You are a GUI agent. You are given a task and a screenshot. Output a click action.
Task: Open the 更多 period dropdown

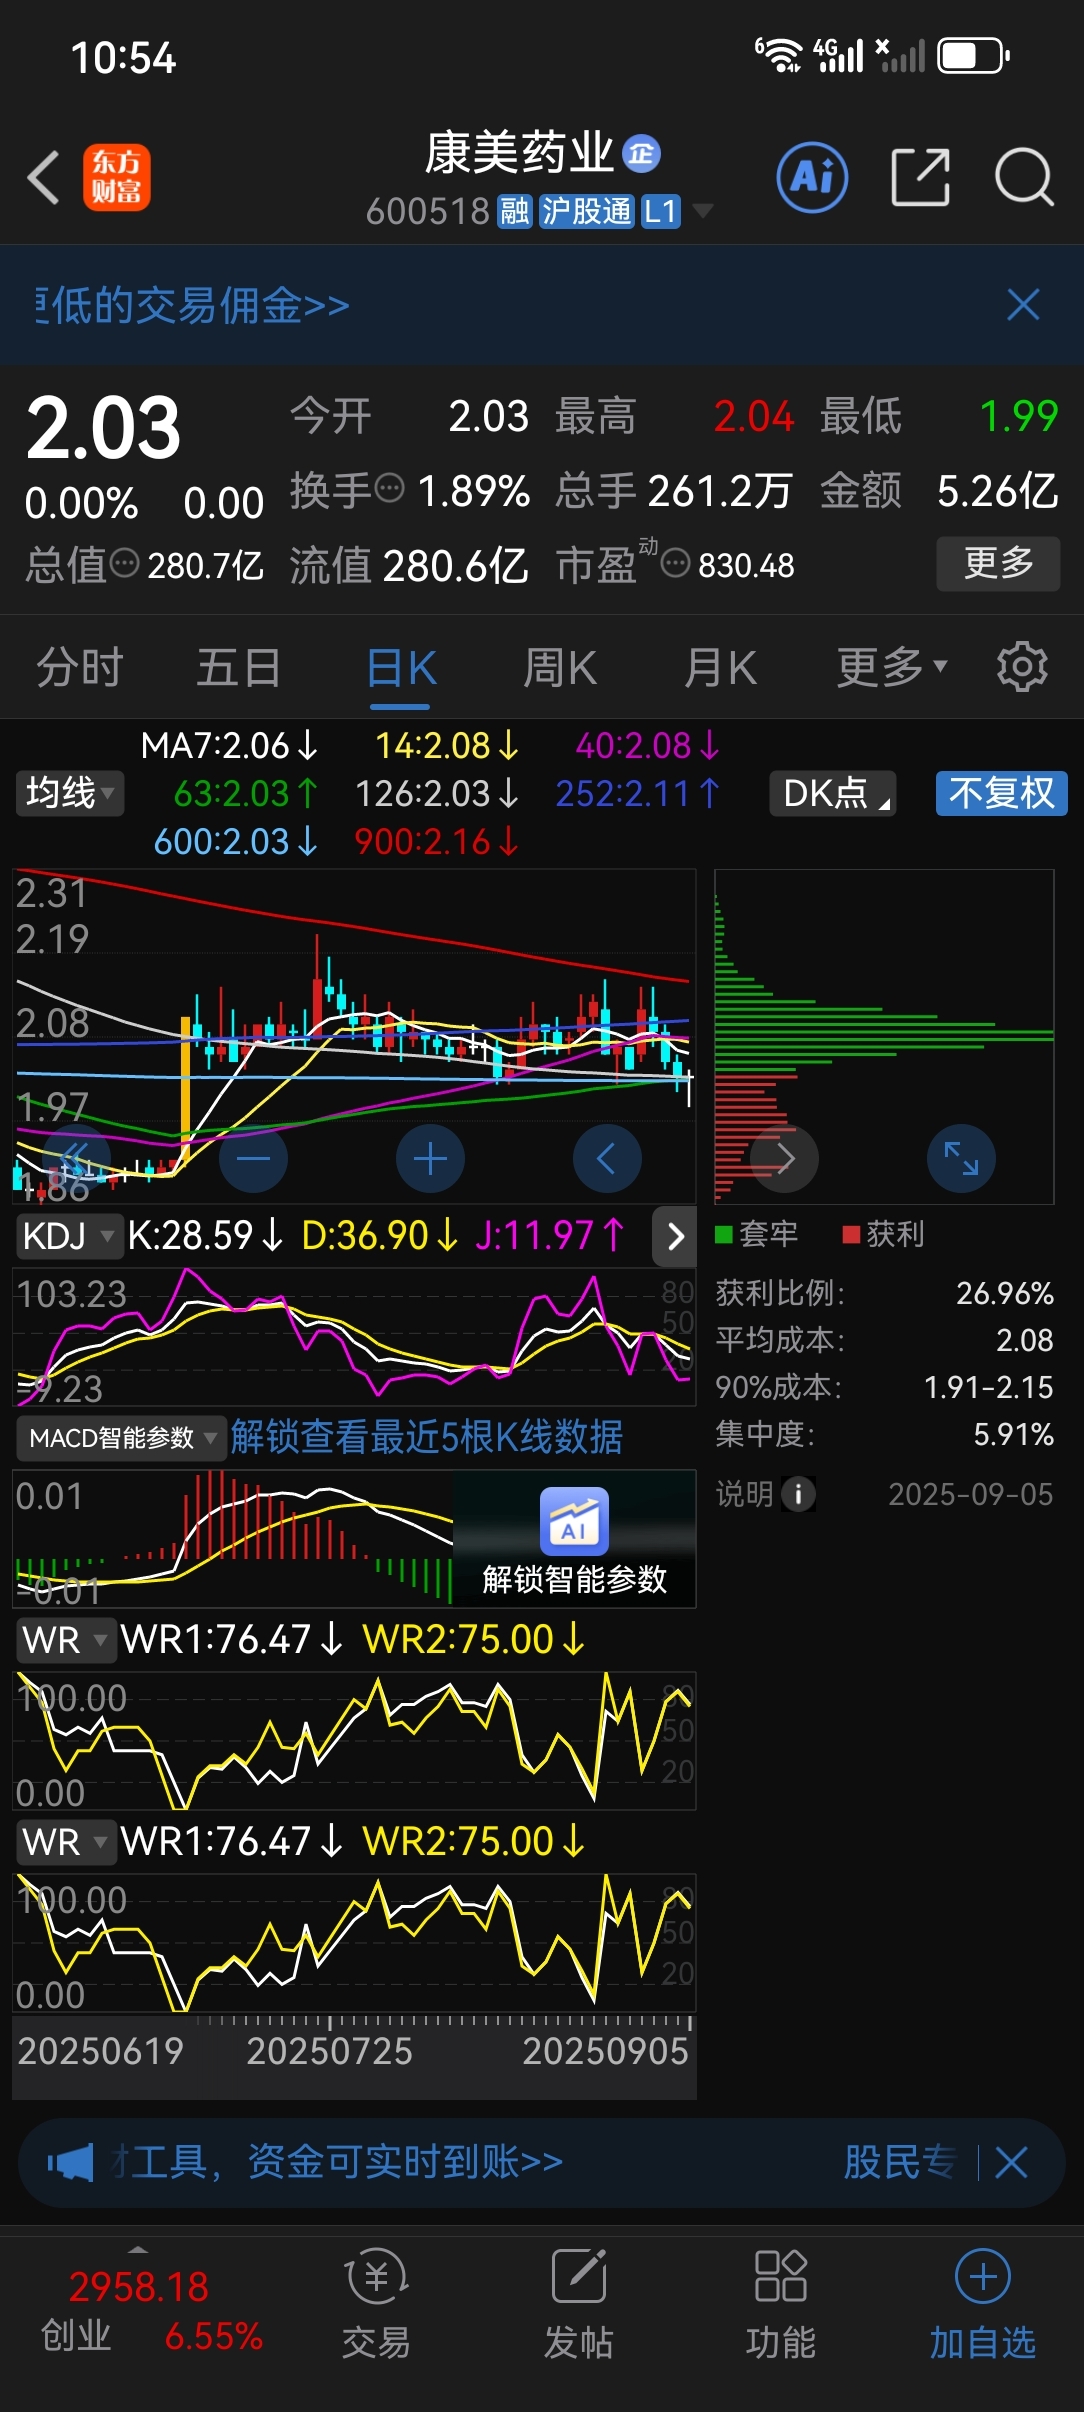(x=891, y=667)
